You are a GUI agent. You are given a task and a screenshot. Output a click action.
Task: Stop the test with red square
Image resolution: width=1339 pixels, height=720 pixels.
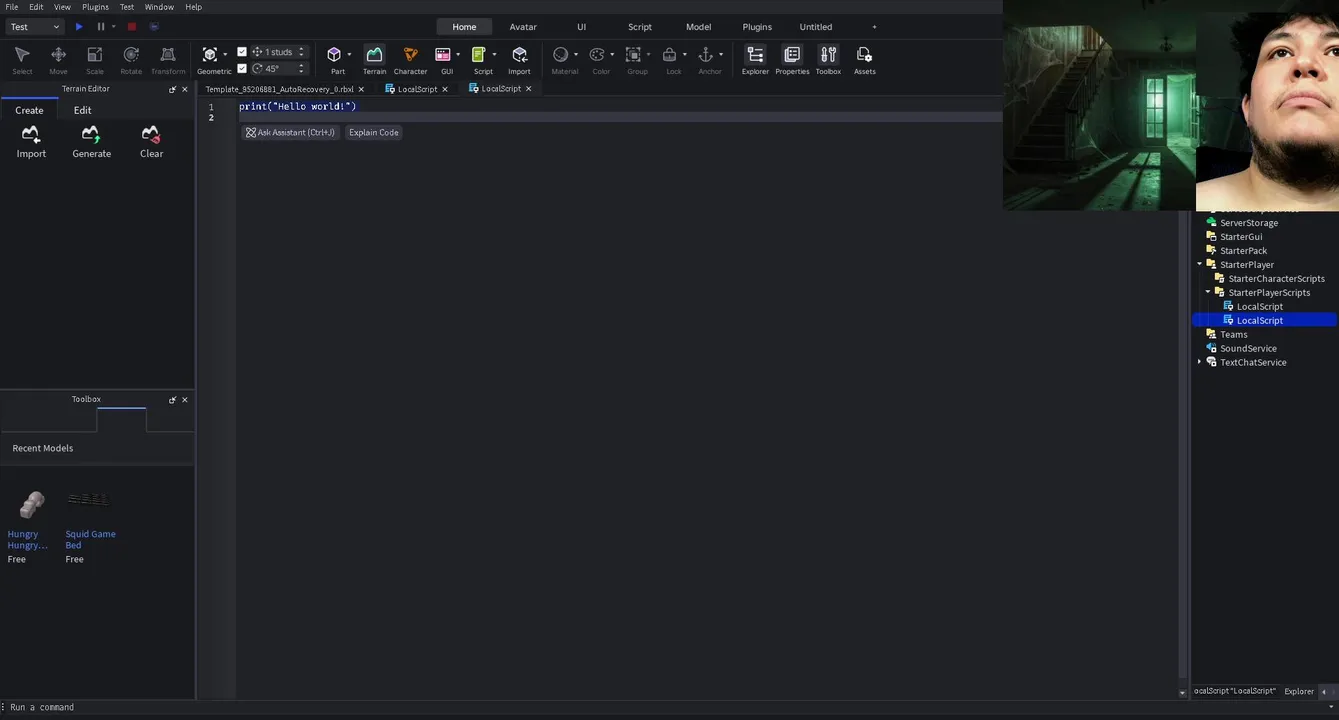tap(131, 27)
